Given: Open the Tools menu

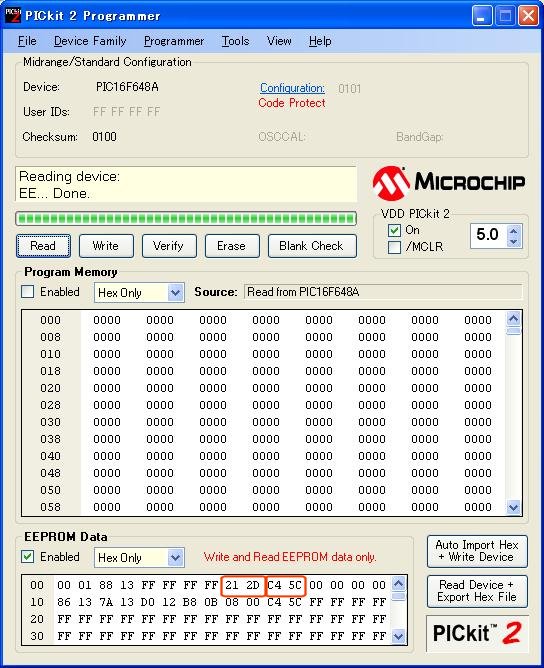Looking at the screenshot, I should tap(235, 41).
